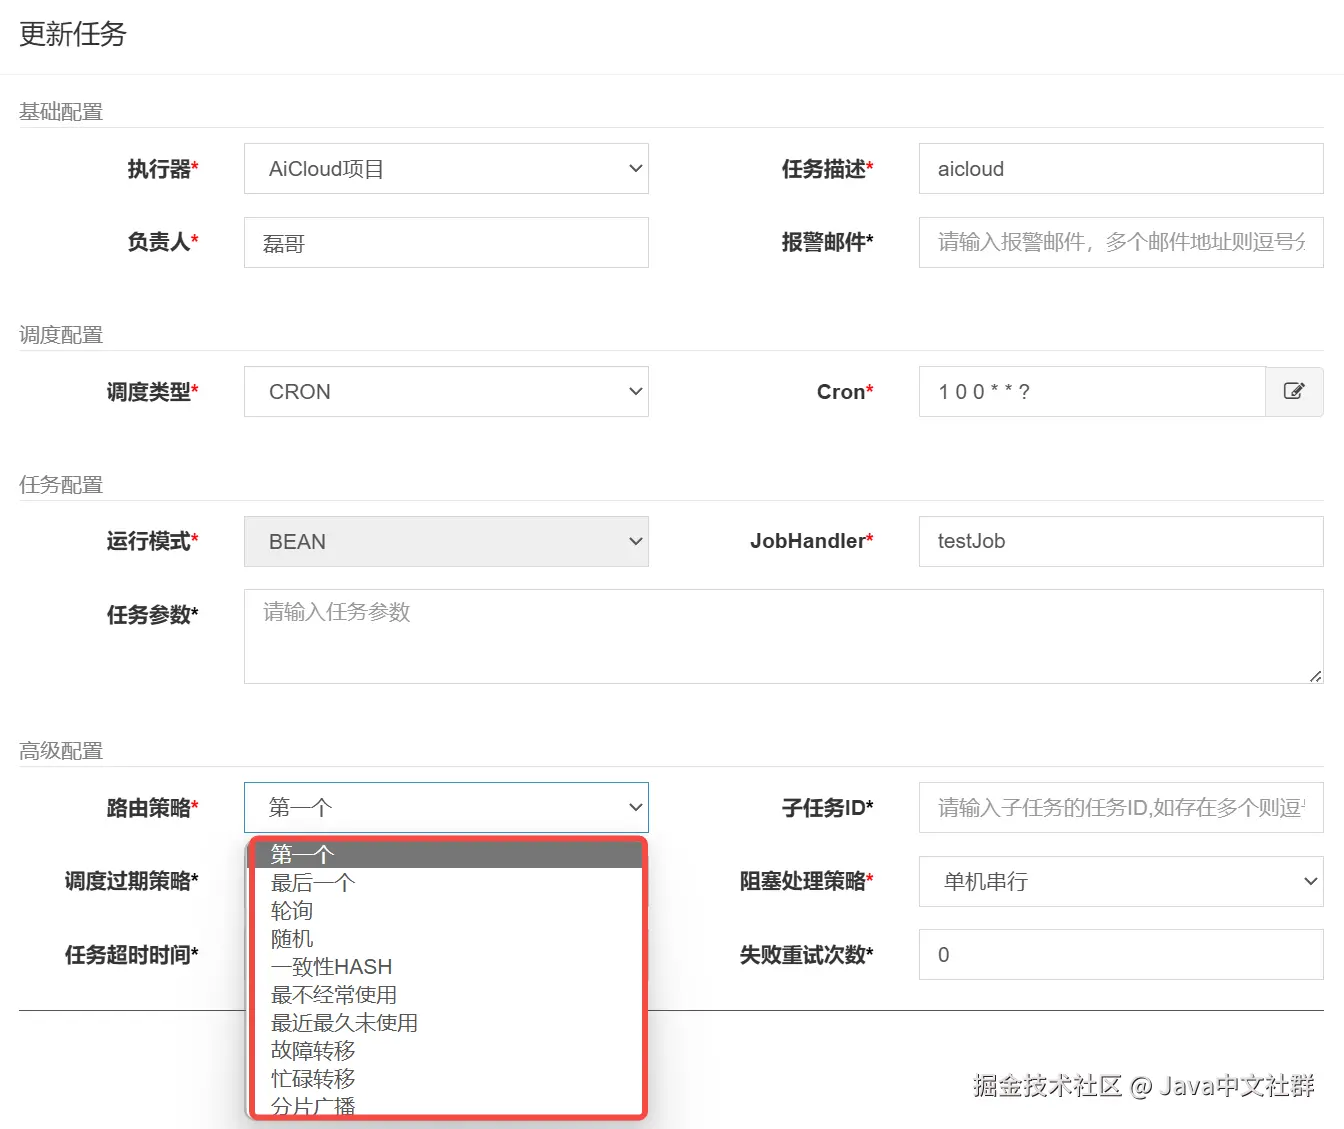Click the 路由策略 label
Image resolution: width=1344 pixels, height=1129 pixels.
coord(152,808)
